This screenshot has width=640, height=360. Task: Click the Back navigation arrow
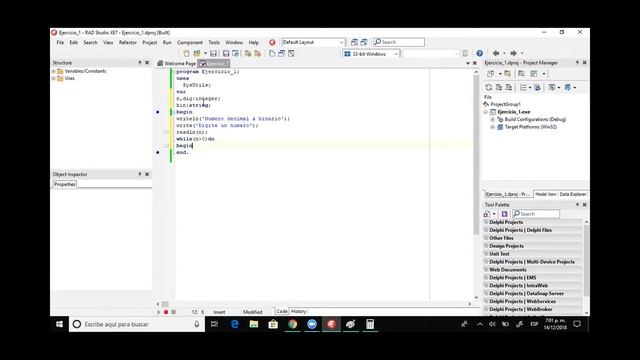point(496,53)
